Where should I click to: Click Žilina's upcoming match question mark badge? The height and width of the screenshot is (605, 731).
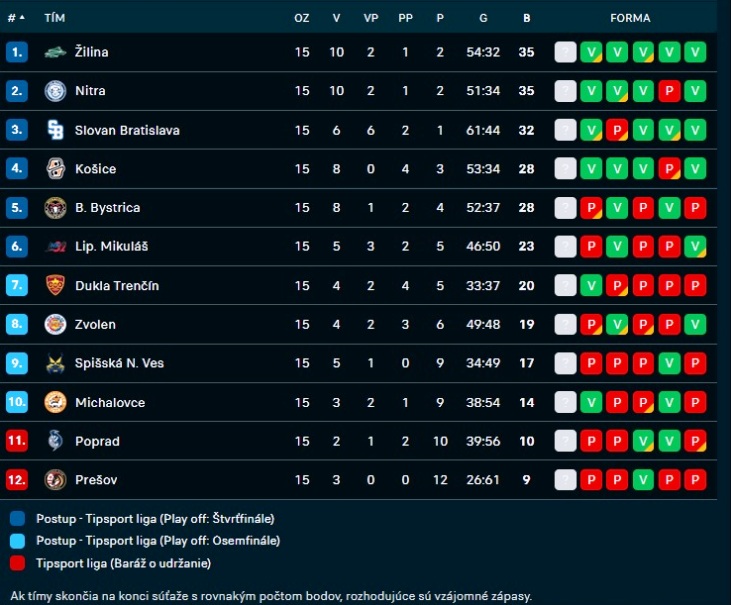pos(566,52)
